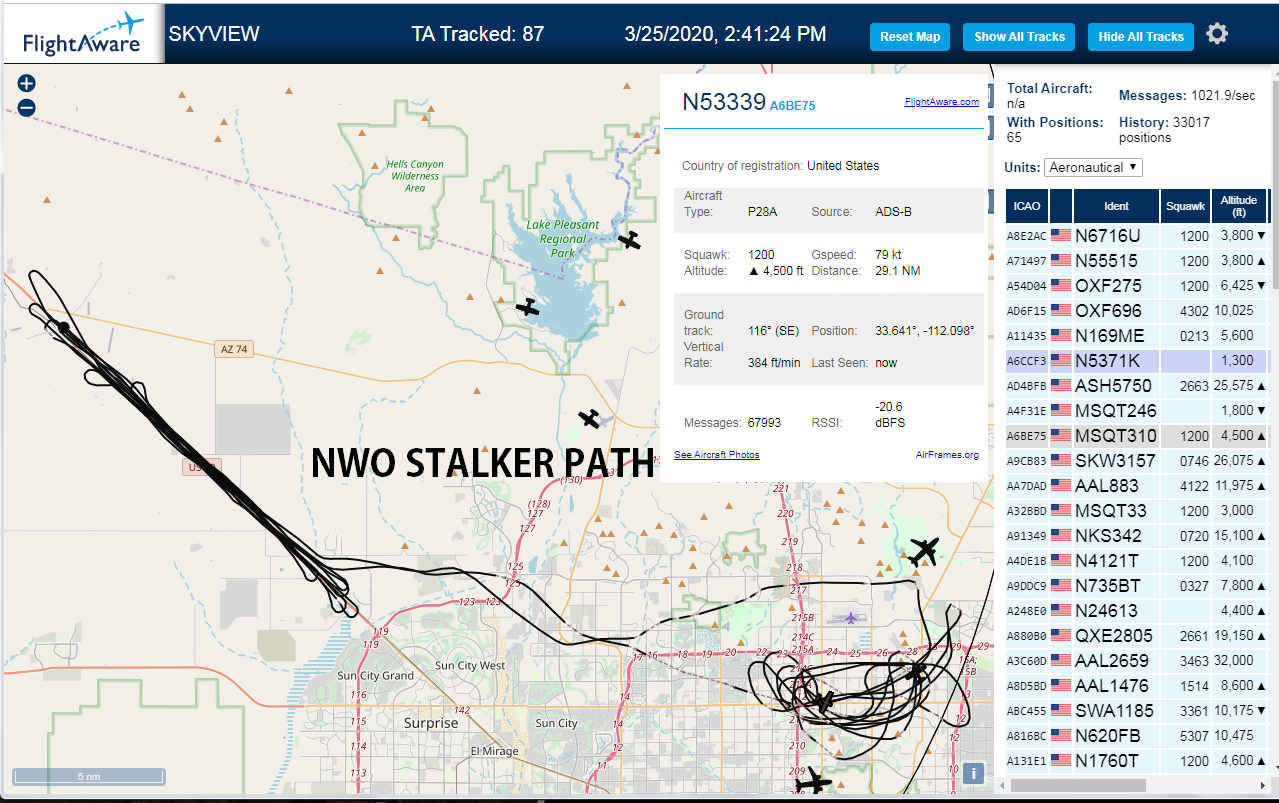Select the NKS342 aircraft row
This screenshot has height=803, width=1279.
click(1137, 536)
